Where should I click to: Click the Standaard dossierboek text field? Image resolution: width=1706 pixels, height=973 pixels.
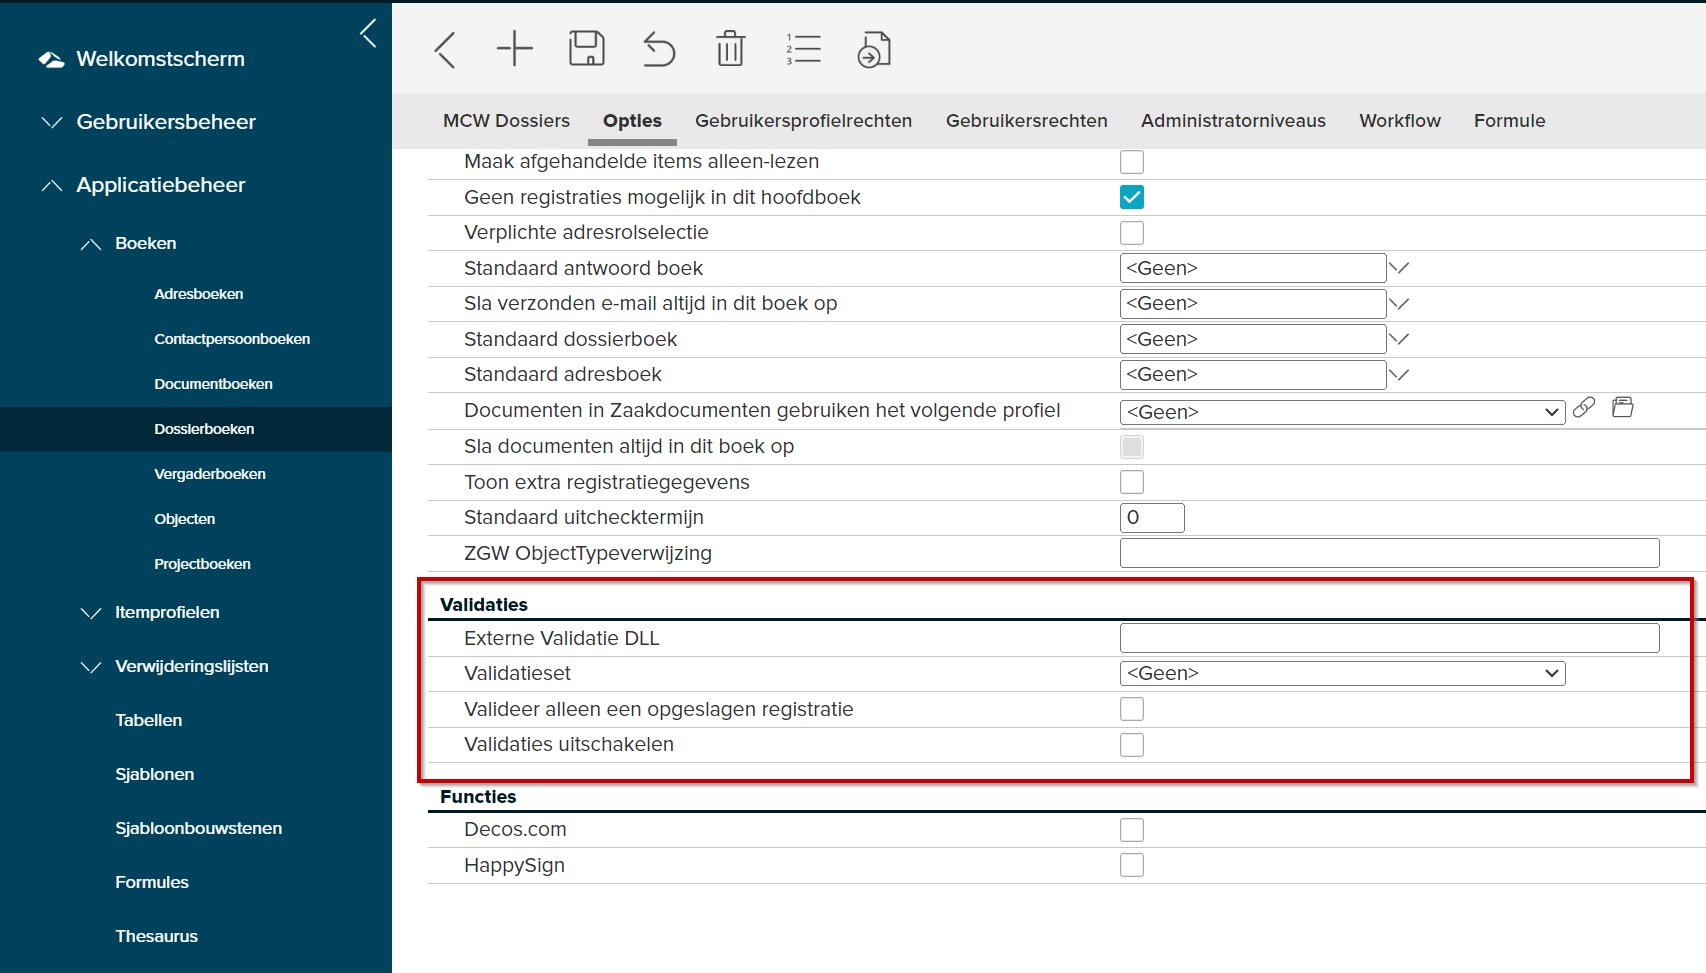point(1253,339)
